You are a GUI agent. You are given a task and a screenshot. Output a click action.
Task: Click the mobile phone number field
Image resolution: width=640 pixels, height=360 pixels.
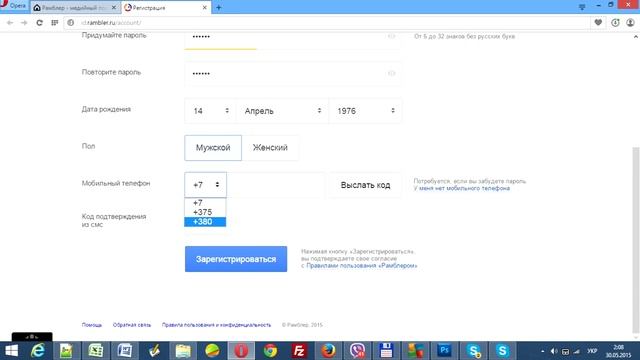click(276, 185)
